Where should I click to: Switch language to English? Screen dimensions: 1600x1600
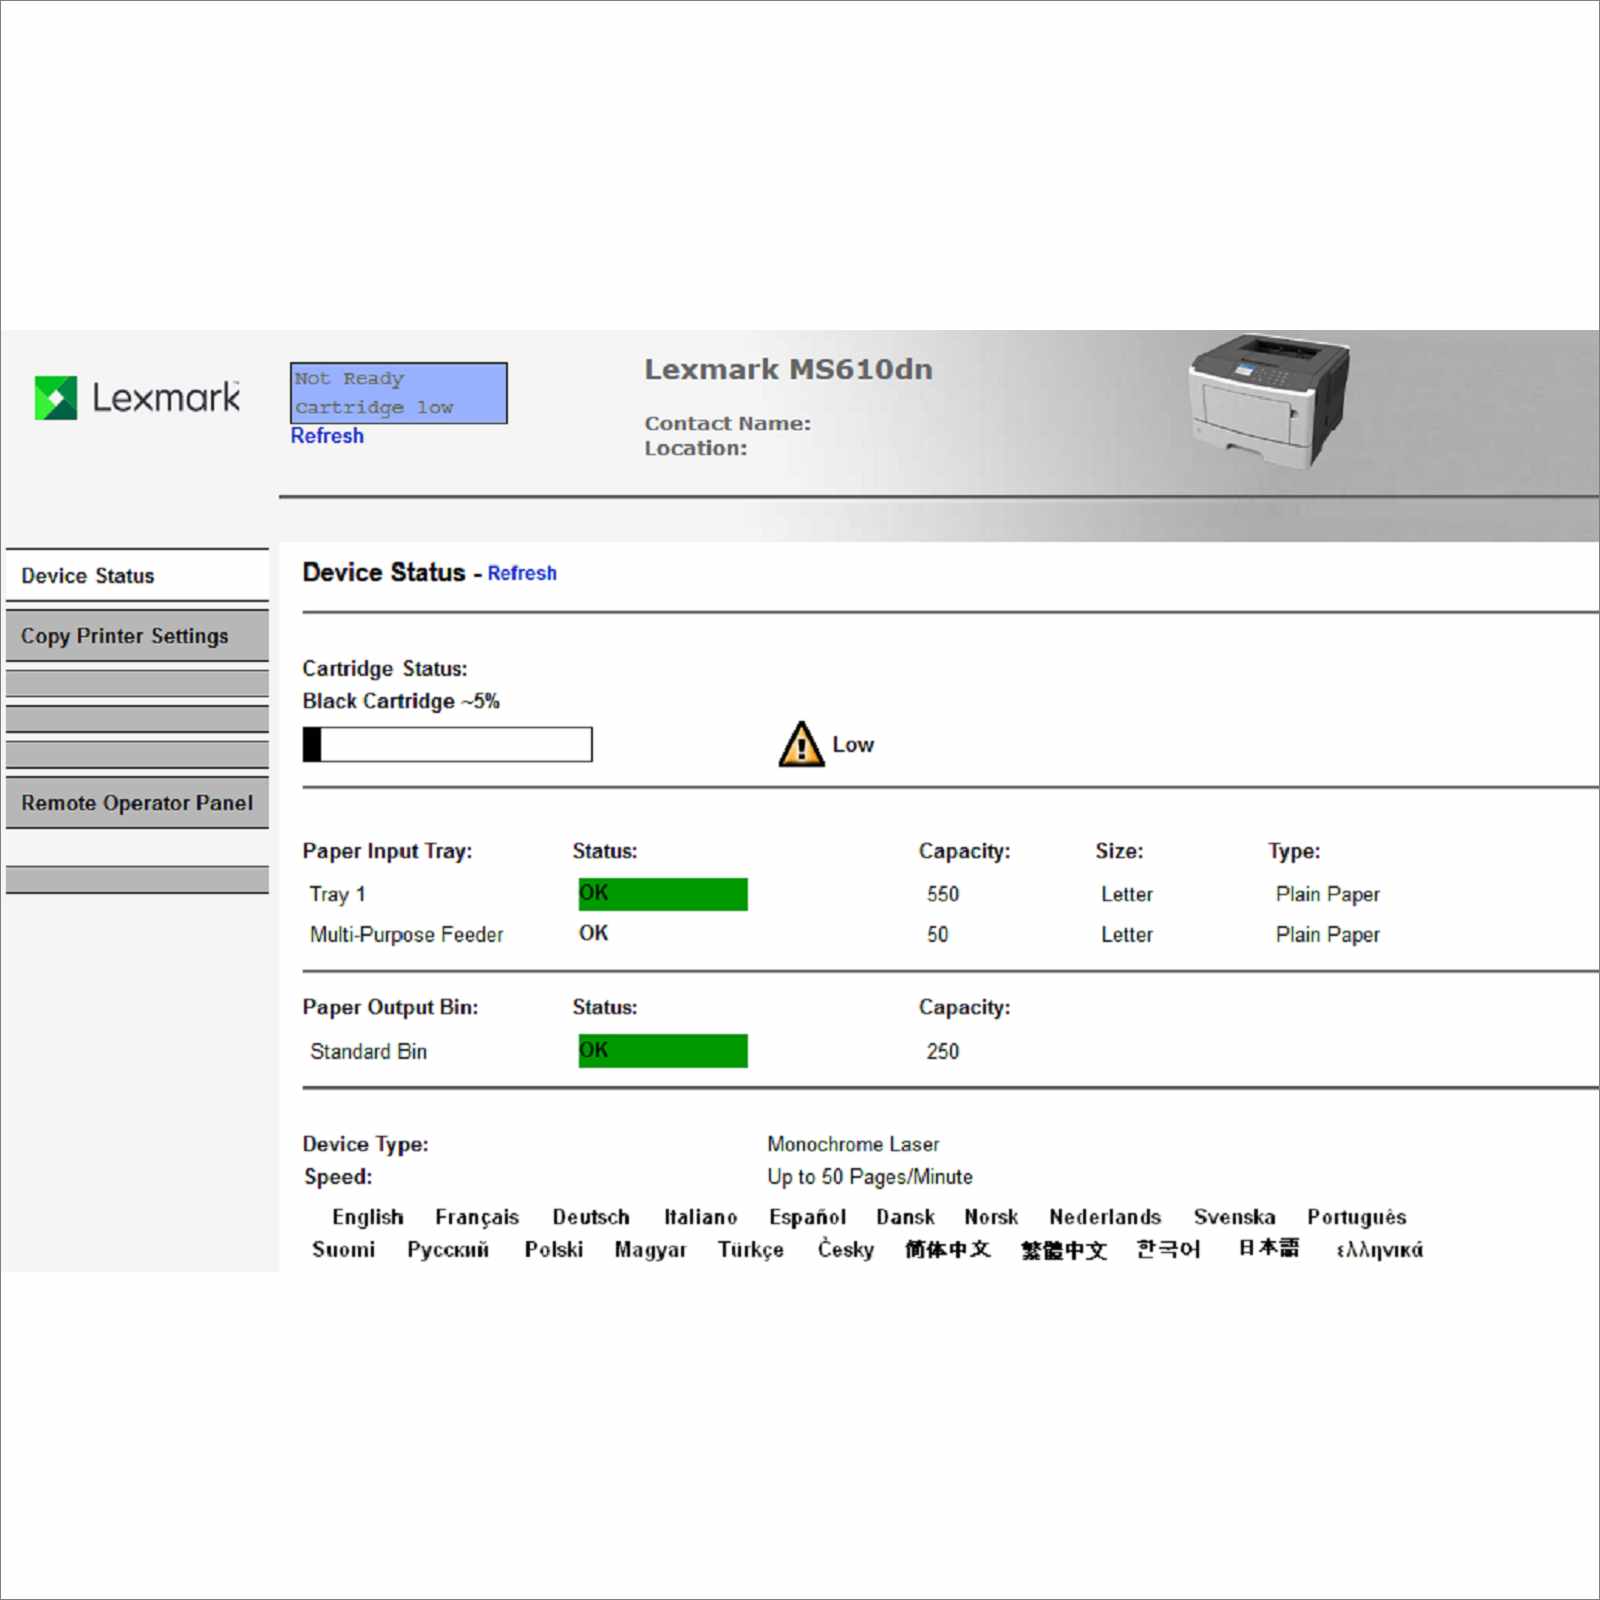[368, 1217]
